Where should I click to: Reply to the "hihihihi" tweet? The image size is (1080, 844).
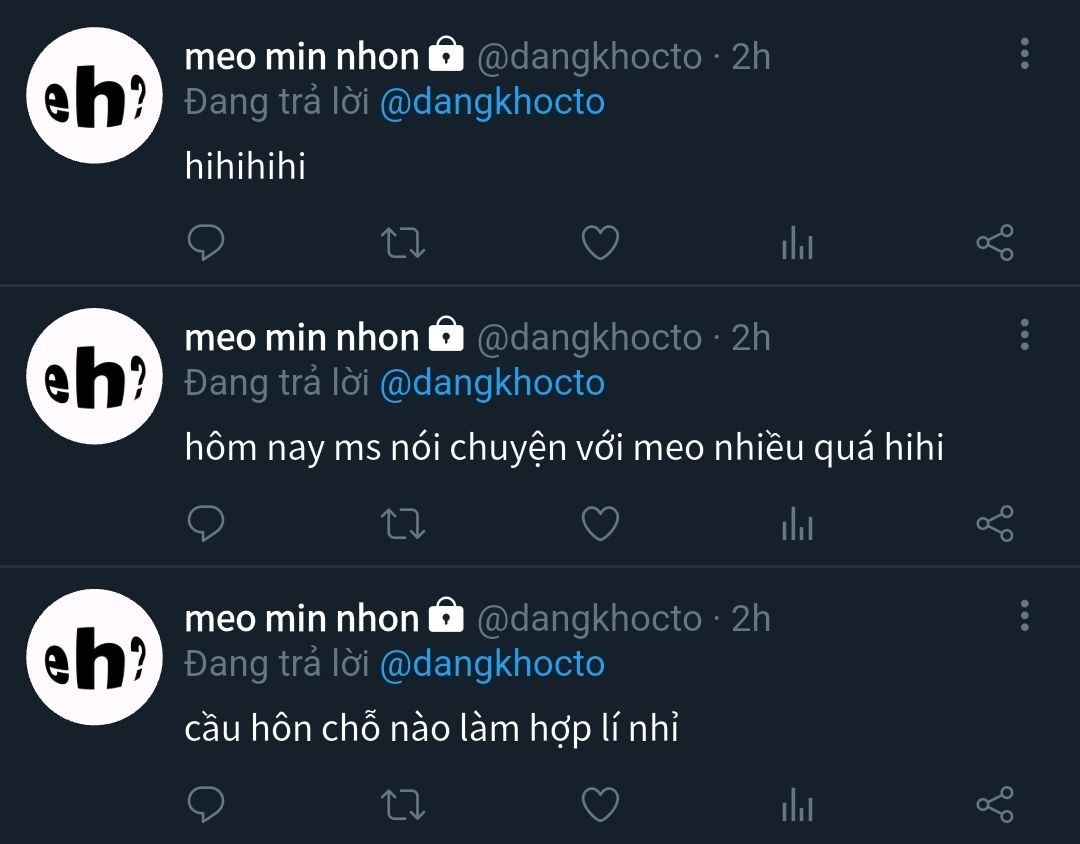[x=206, y=243]
